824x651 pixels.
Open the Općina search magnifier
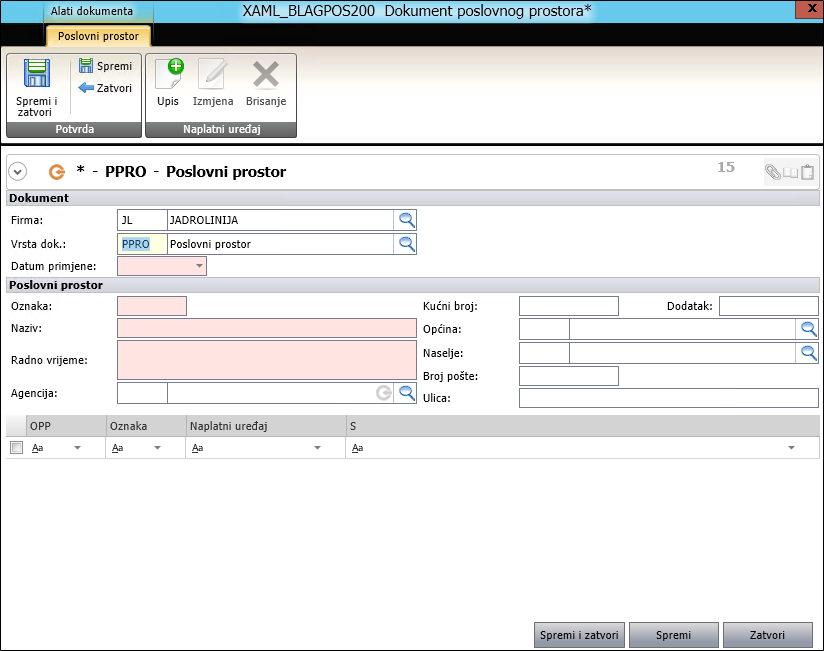coord(808,329)
